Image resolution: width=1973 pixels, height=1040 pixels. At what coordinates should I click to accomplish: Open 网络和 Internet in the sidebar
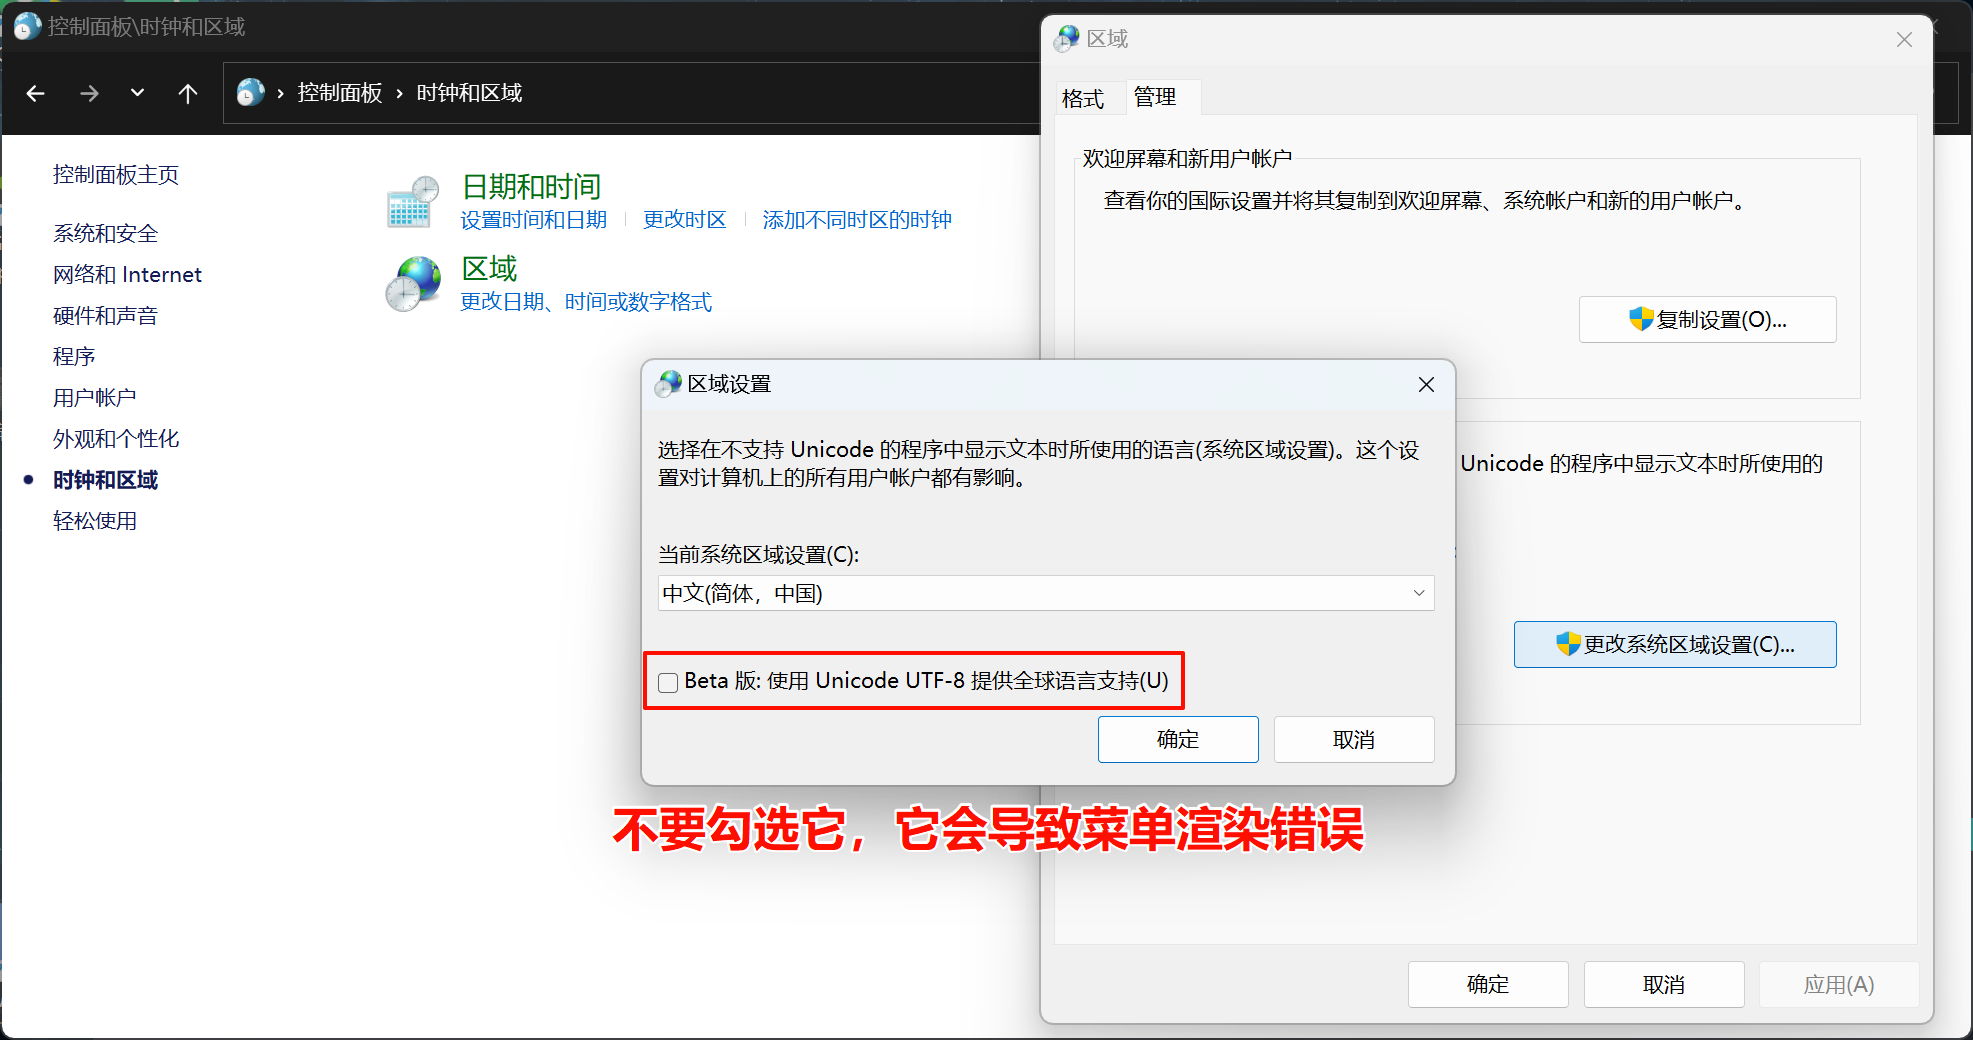coord(127,275)
